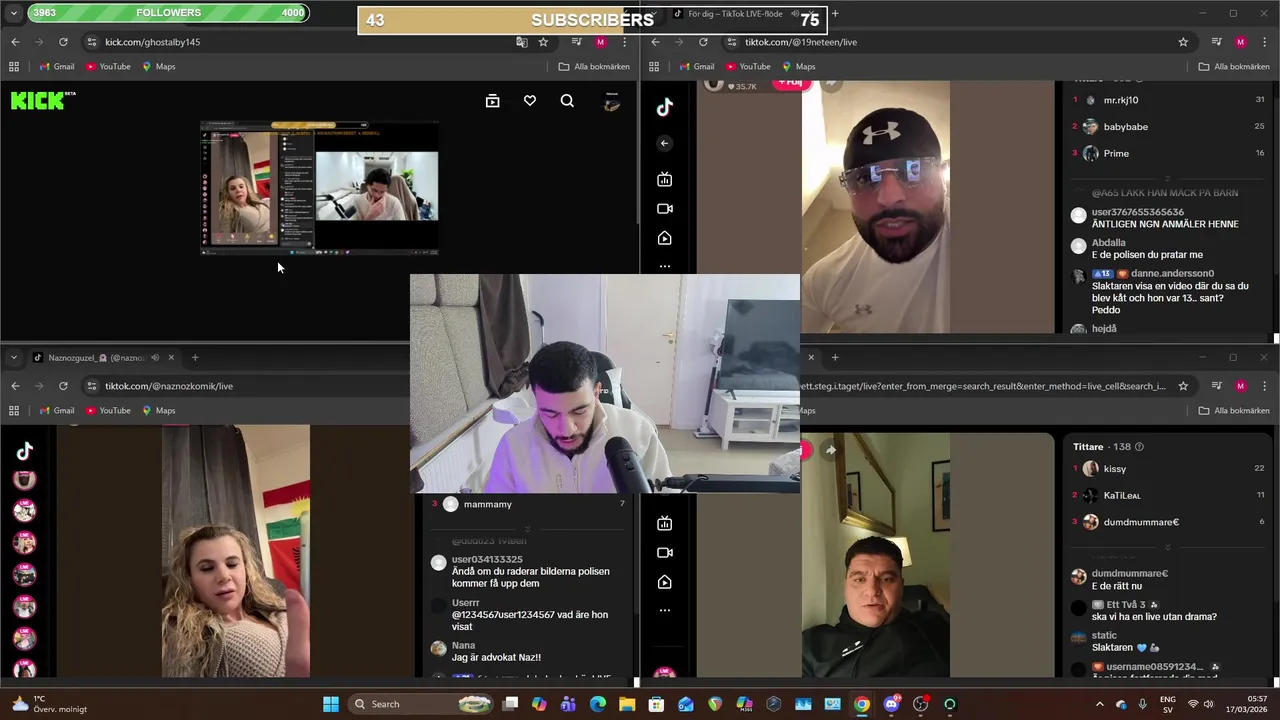Viewport: 1280px width, 720px height.
Task: Click the camera icon in 19neteen TikTok sidebar
Action: pos(664,209)
